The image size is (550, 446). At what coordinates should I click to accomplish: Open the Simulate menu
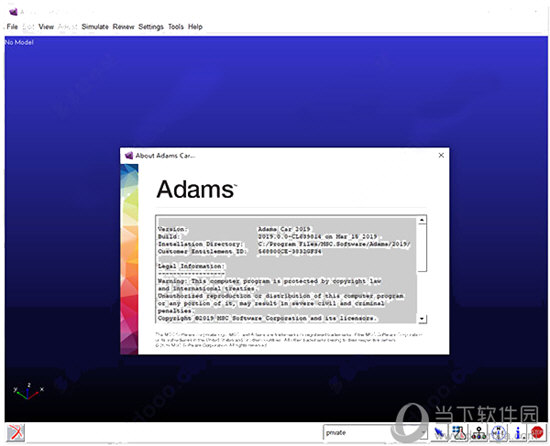(95, 27)
